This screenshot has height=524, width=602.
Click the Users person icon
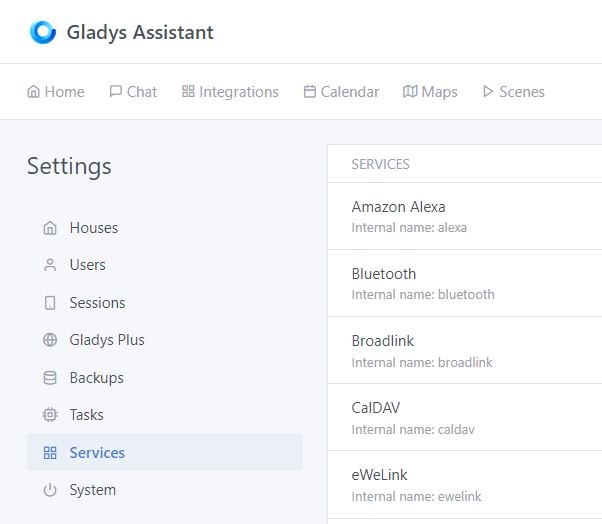(x=50, y=265)
